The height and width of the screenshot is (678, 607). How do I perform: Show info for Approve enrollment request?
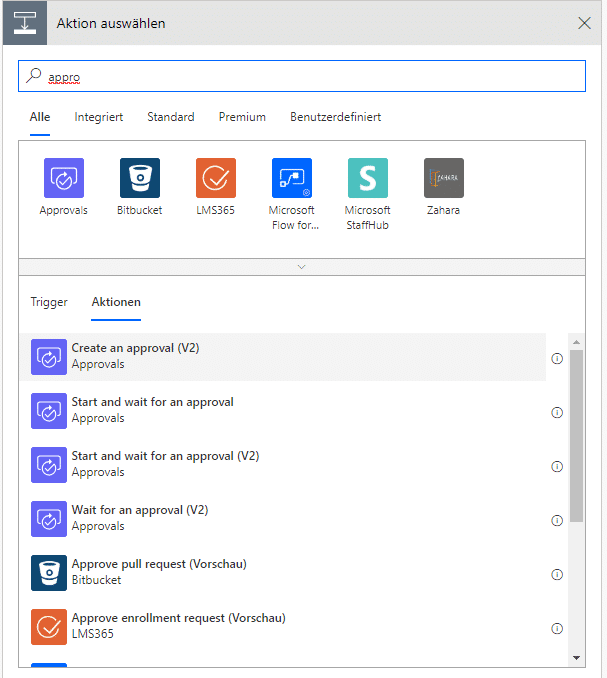coord(557,628)
